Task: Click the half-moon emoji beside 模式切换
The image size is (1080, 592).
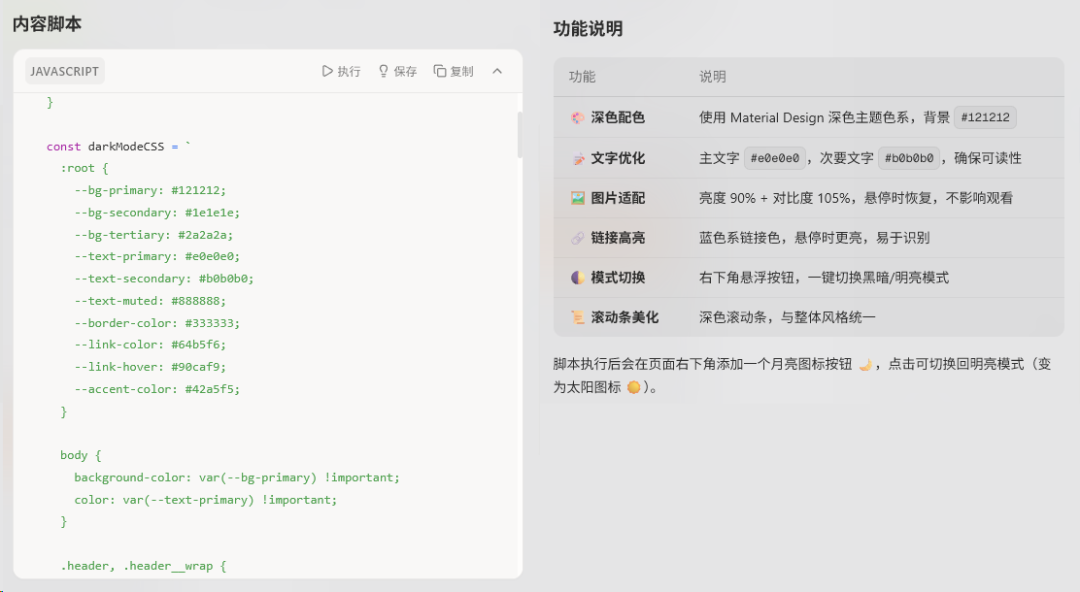Action: (x=578, y=278)
